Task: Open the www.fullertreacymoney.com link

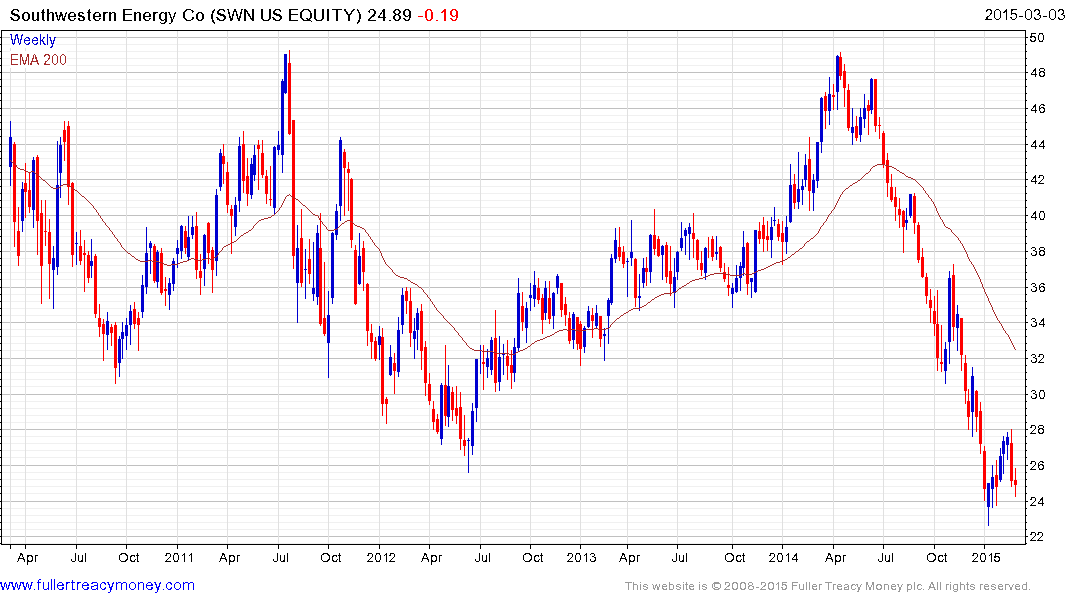Action: pos(97,585)
